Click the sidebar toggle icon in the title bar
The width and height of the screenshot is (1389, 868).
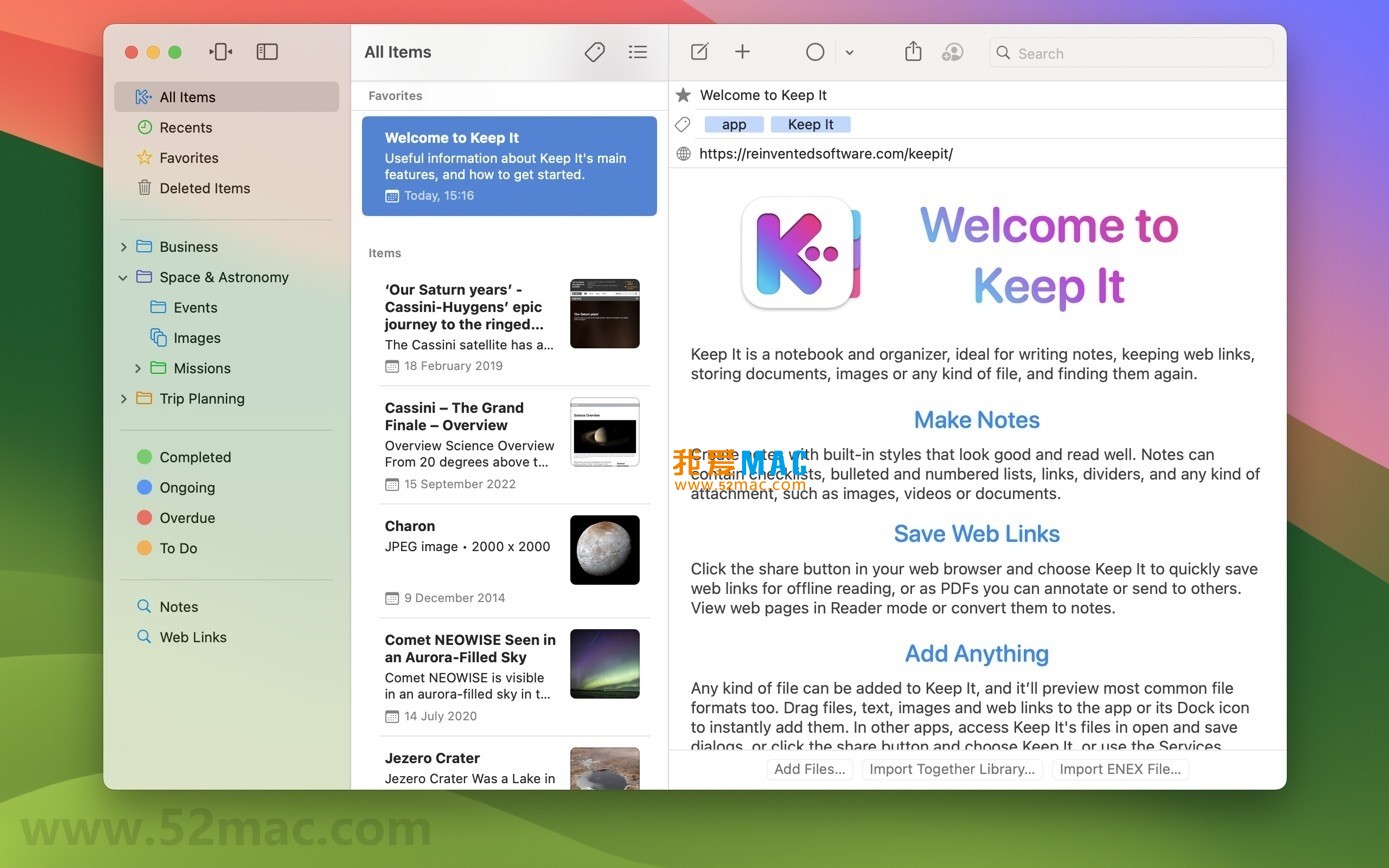click(267, 51)
